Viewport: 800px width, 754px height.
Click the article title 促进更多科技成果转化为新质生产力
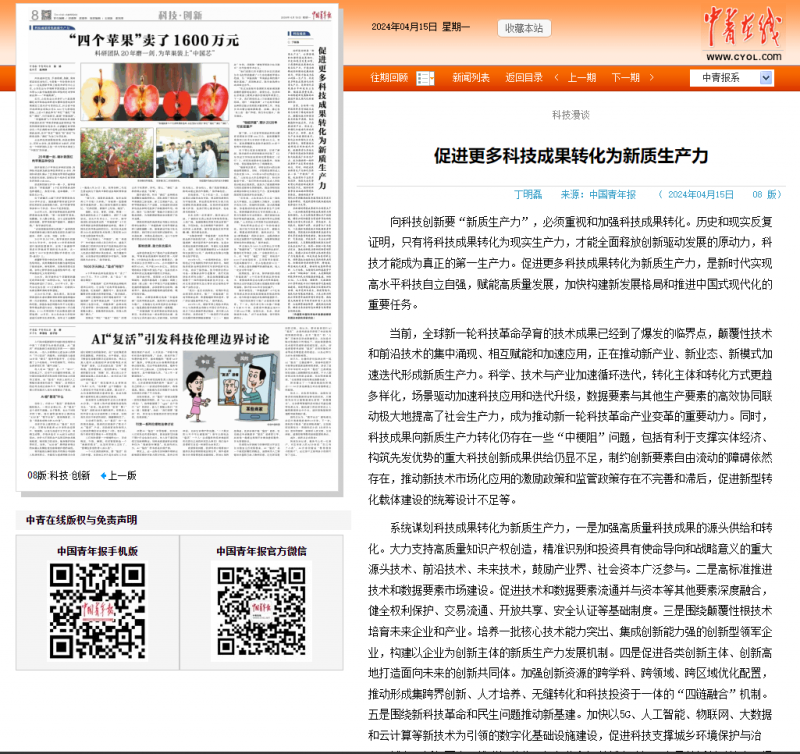click(571, 156)
